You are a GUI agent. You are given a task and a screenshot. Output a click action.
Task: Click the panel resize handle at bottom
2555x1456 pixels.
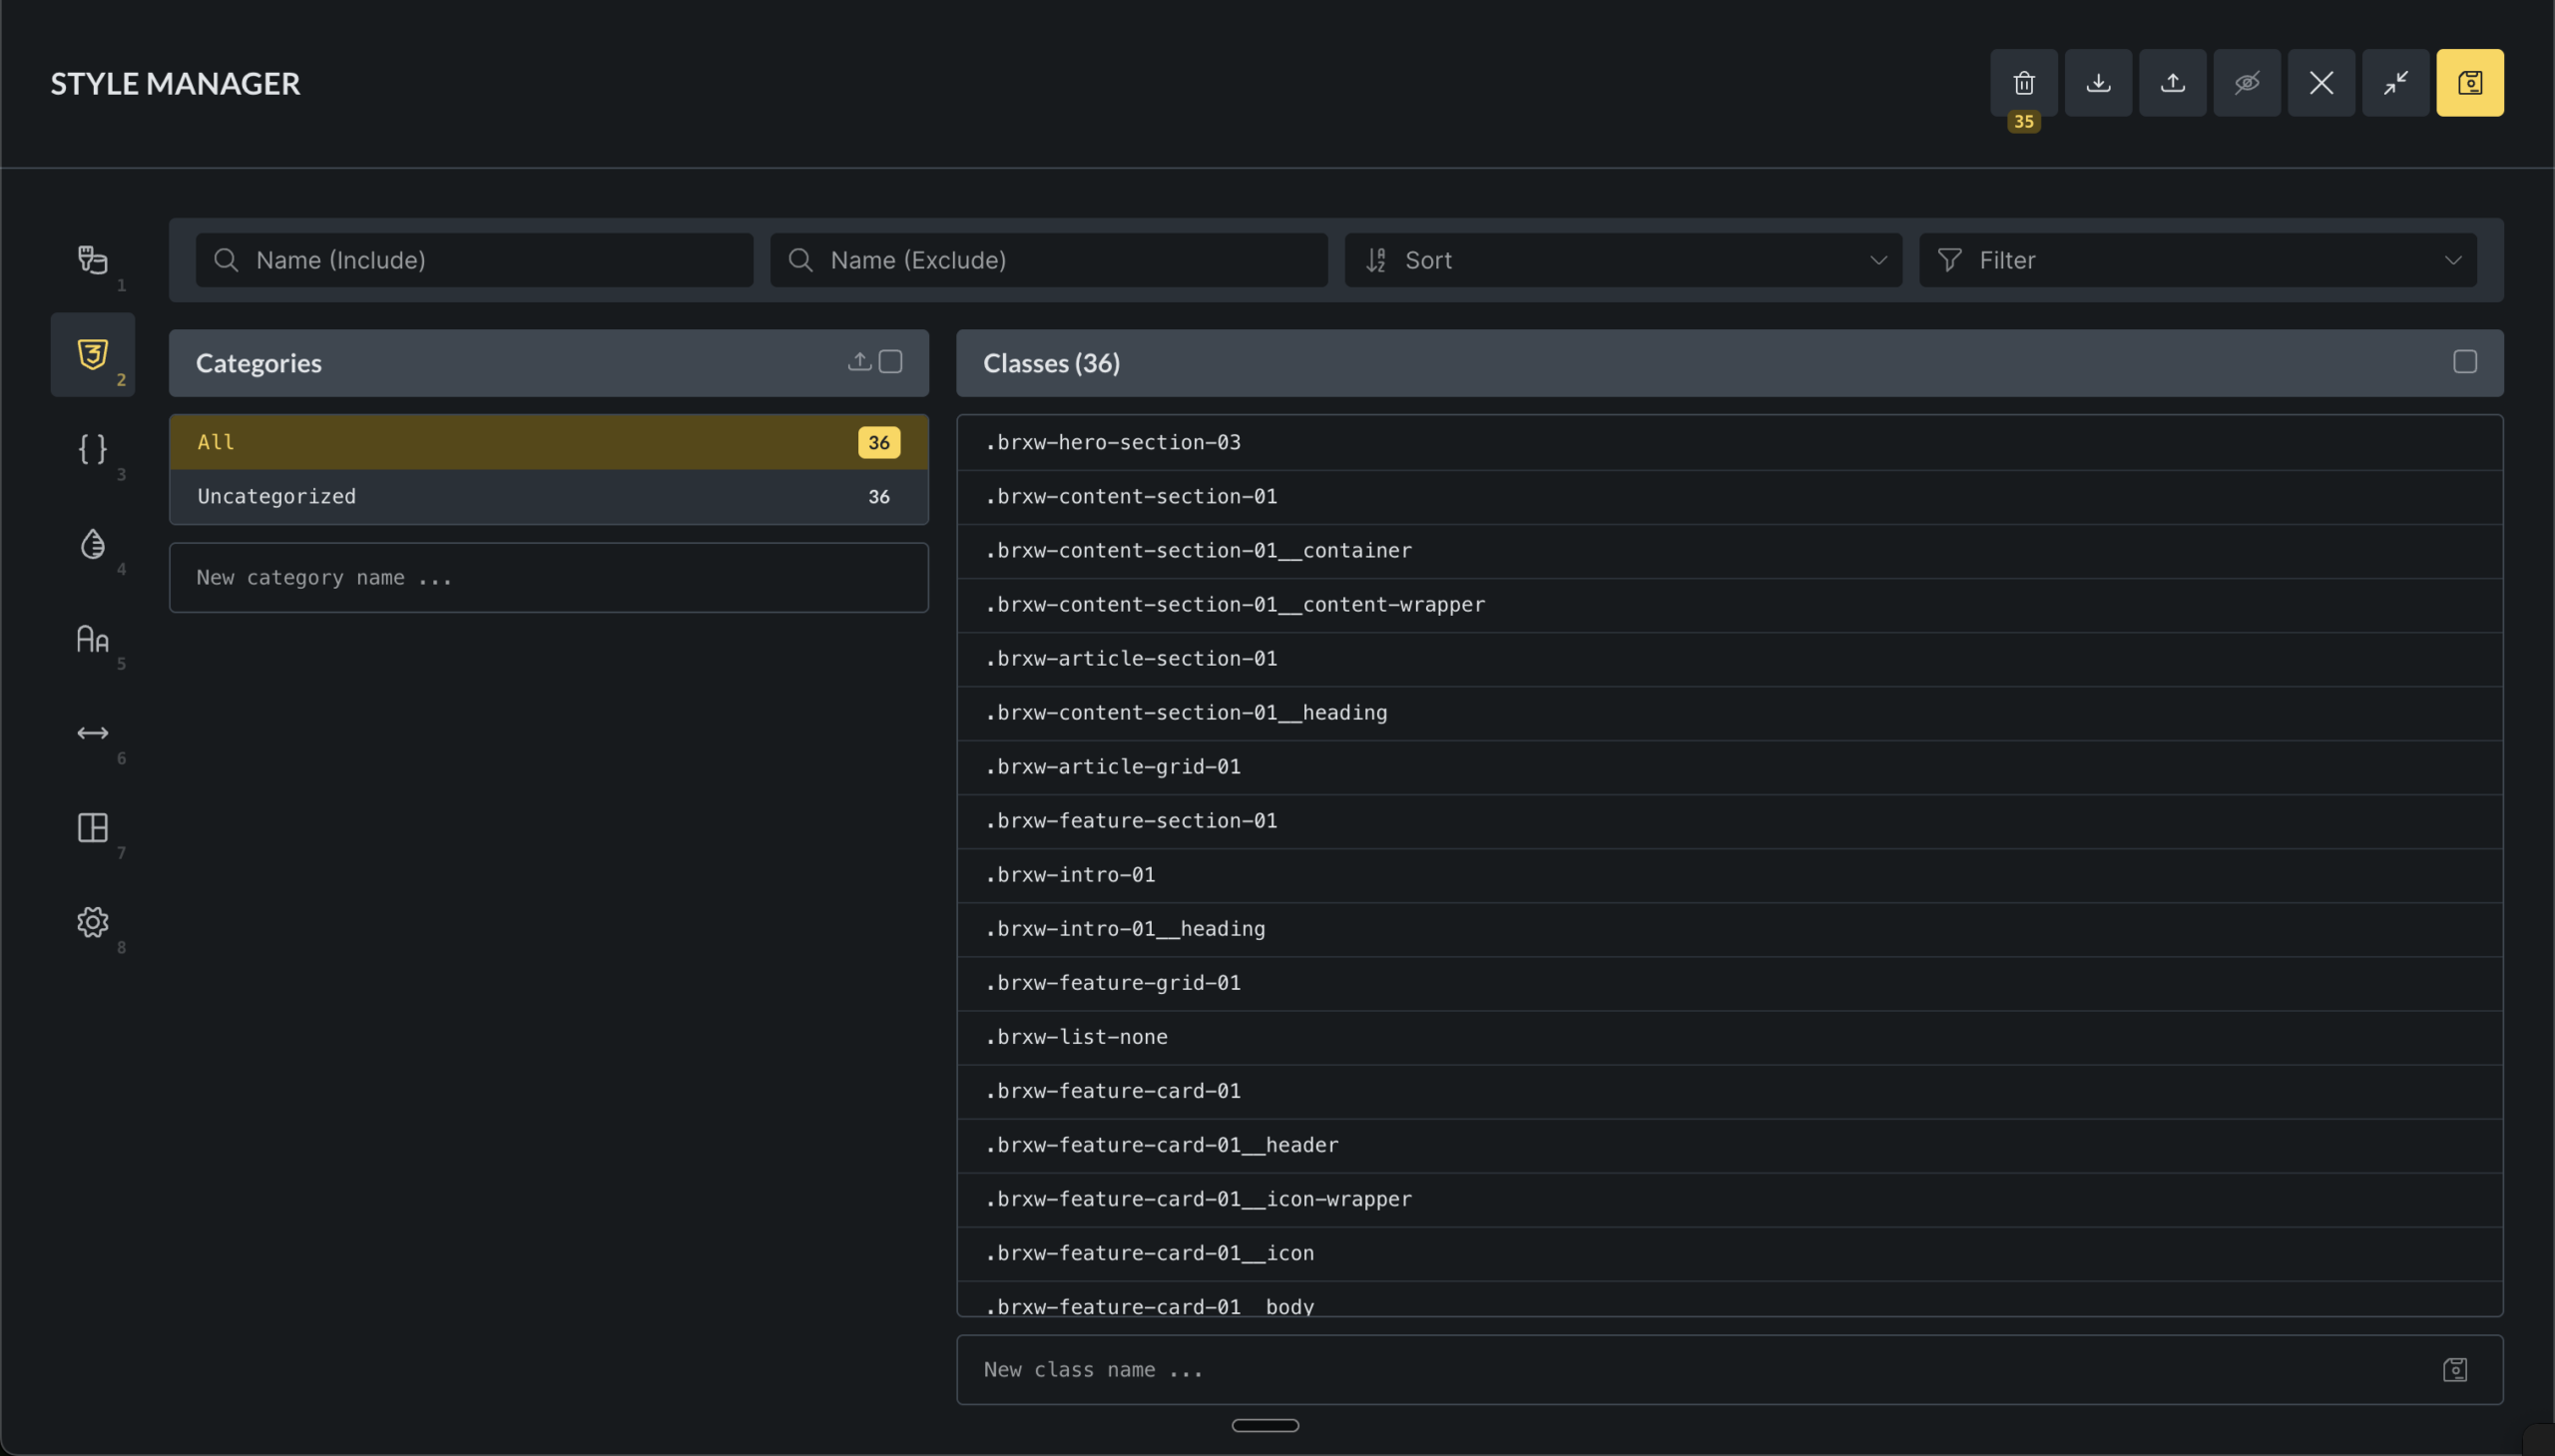(x=1265, y=1425)
